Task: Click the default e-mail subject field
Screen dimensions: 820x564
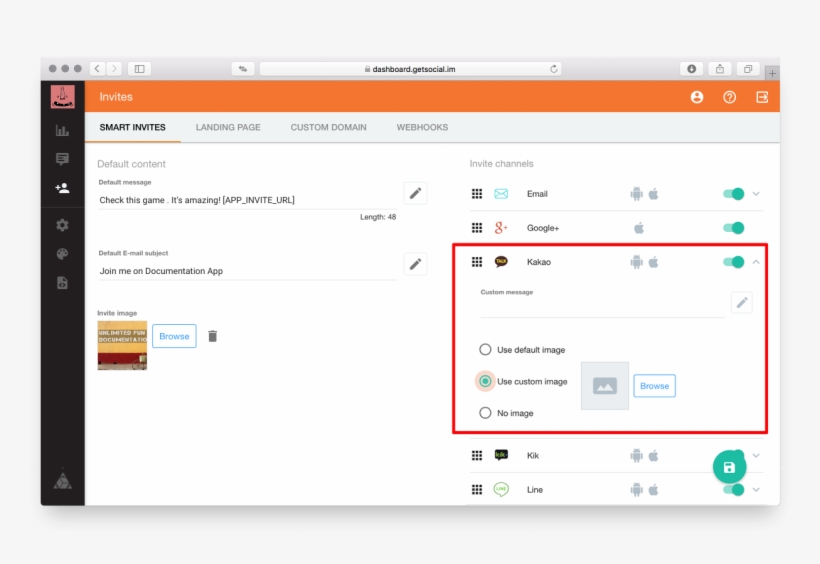Action: pyautogui.click(x=248, y=271)
